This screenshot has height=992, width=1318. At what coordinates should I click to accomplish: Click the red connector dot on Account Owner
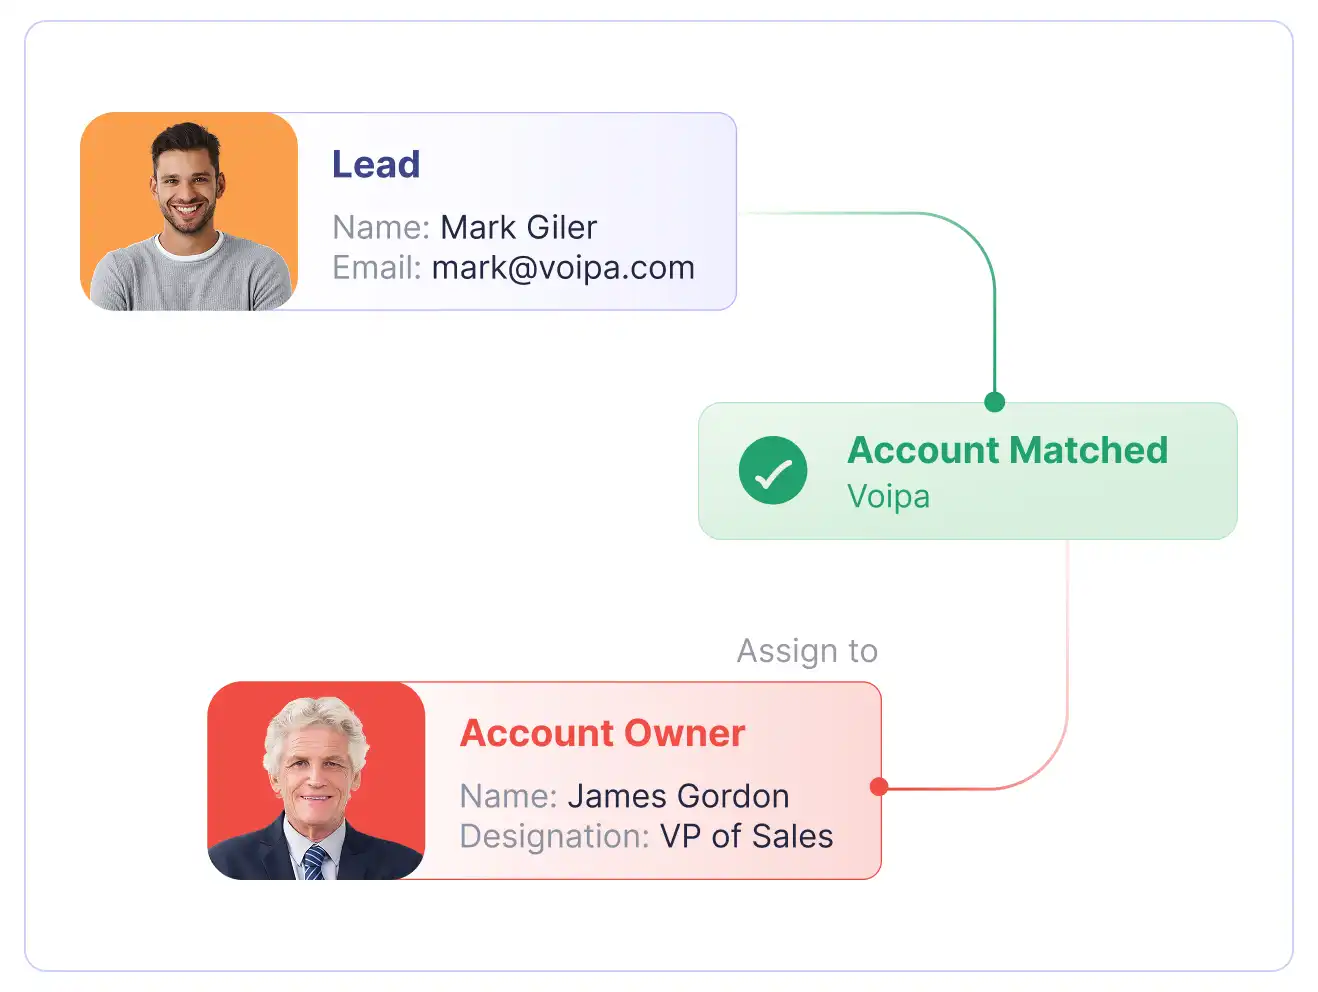(x=879, y=787)
